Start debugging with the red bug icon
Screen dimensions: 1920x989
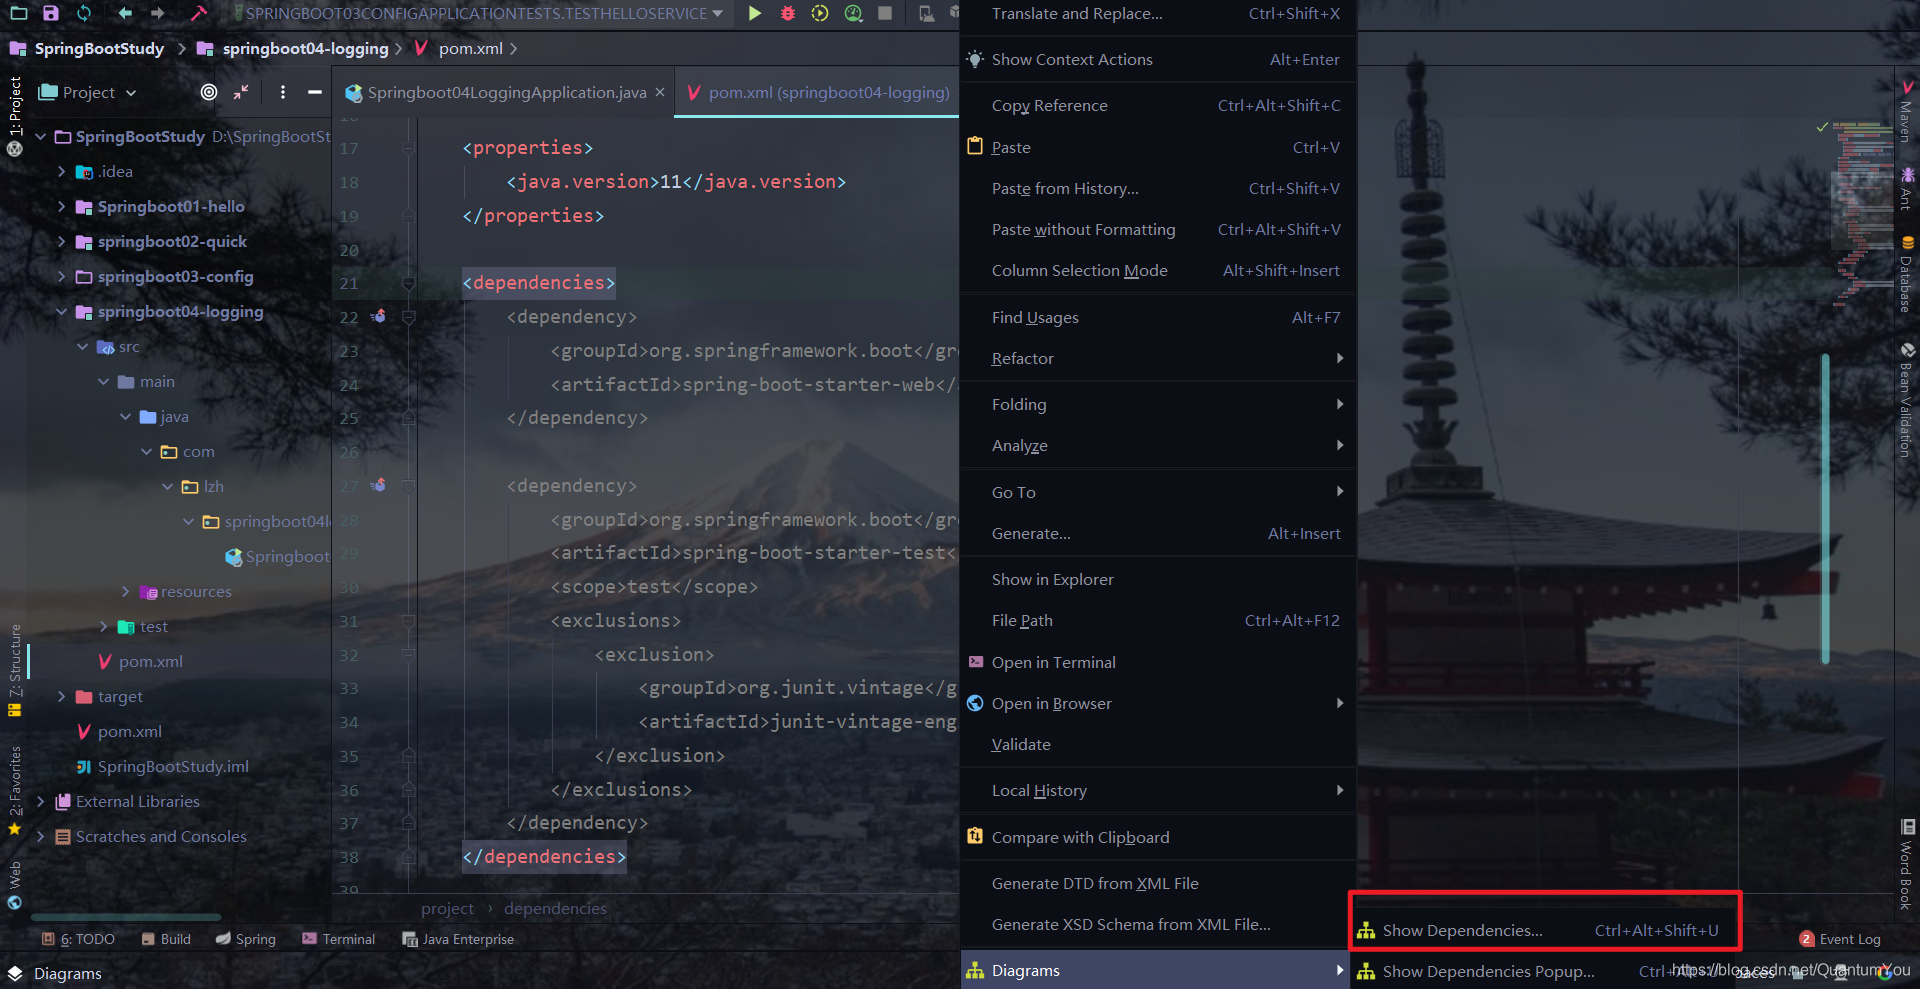[788, 13]
